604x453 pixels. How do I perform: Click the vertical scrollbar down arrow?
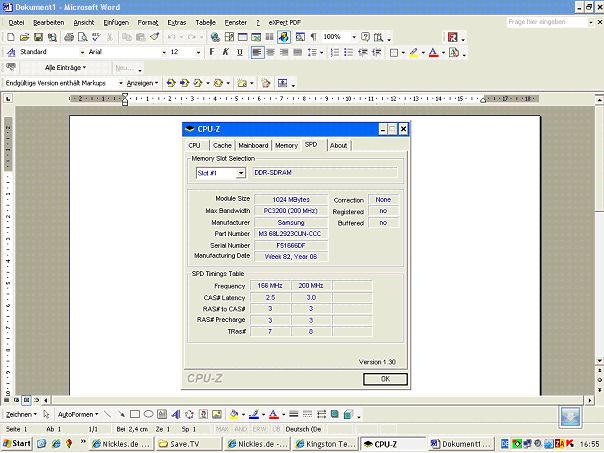pyautogui.click(x=599, y=361)
